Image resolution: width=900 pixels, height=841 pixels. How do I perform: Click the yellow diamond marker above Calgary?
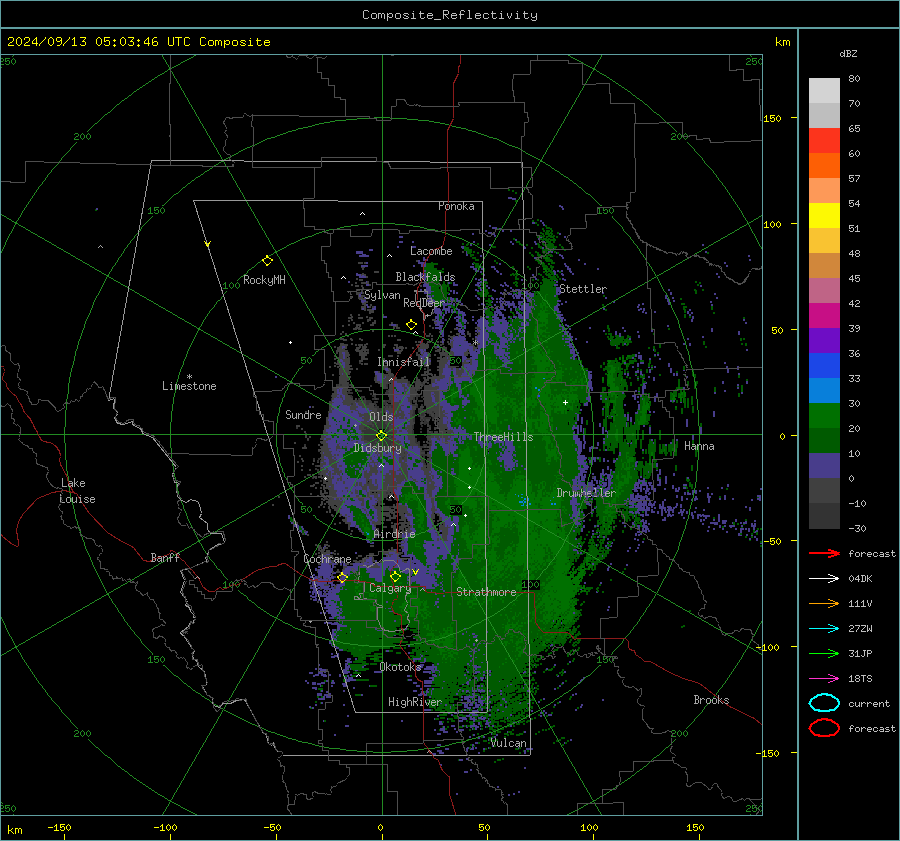point(395,576)
